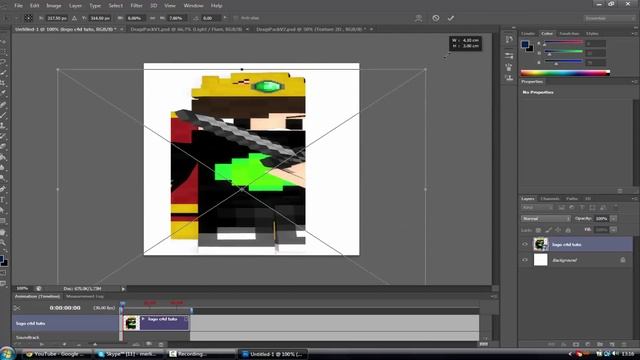Image resolution: width=640 pixels, height=360 pixels.
Task: Click the foreground color in the Color panel
Action: click(x=525, y=44)
